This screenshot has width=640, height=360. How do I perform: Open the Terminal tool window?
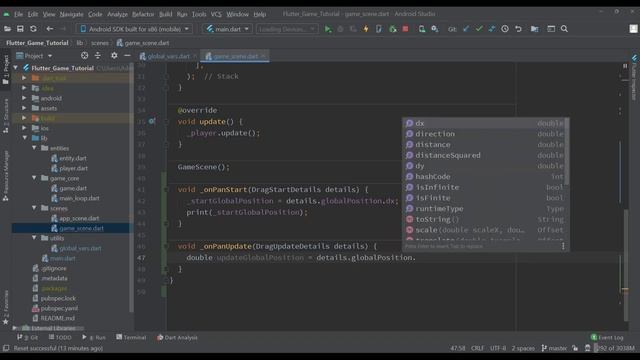click(x=131, y=338)
